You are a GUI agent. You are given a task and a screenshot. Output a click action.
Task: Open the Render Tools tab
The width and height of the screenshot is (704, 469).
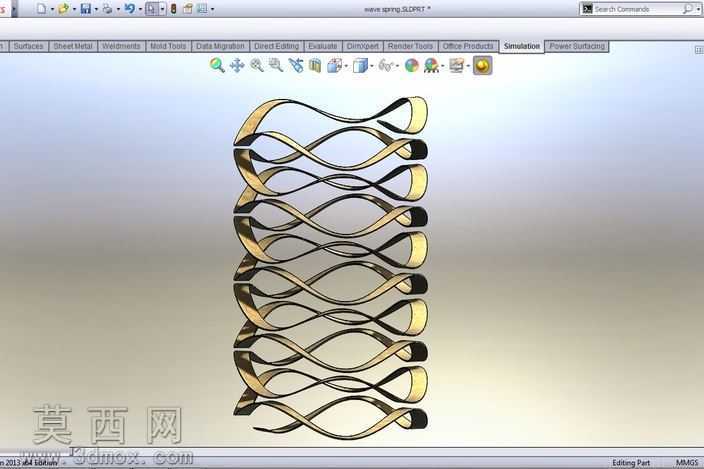410,46
